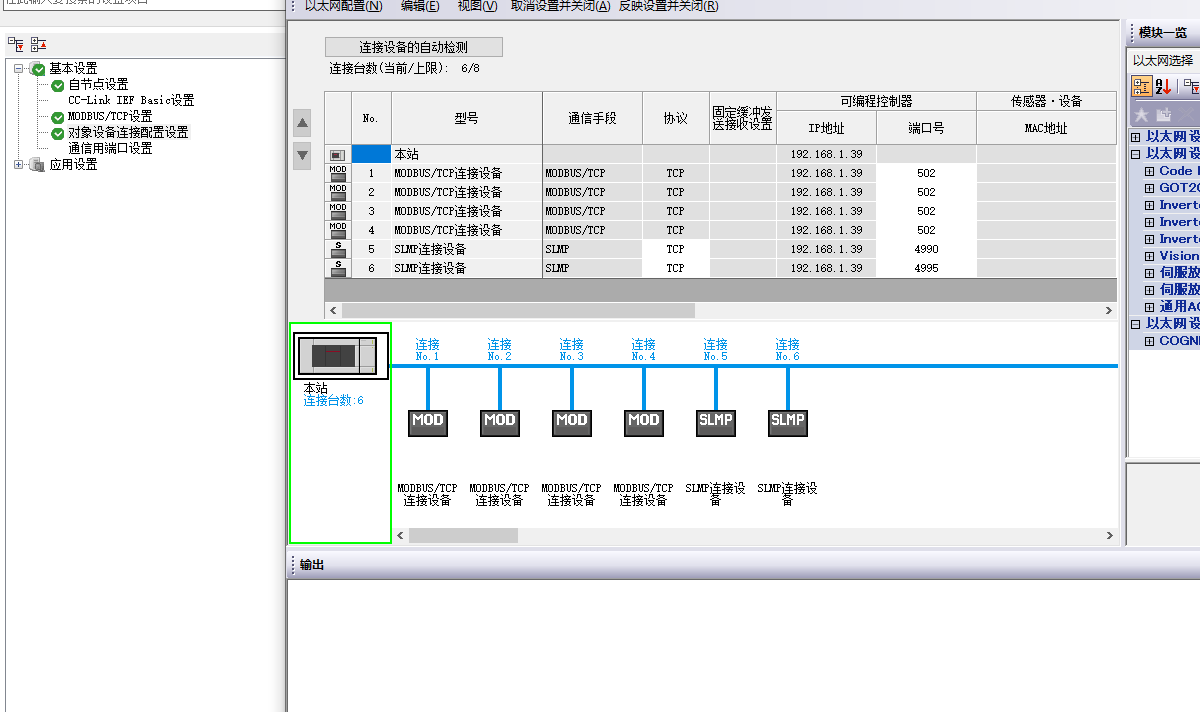Collapse the 基本设置 tree node
1200x712 pixels.
[19, 69]
